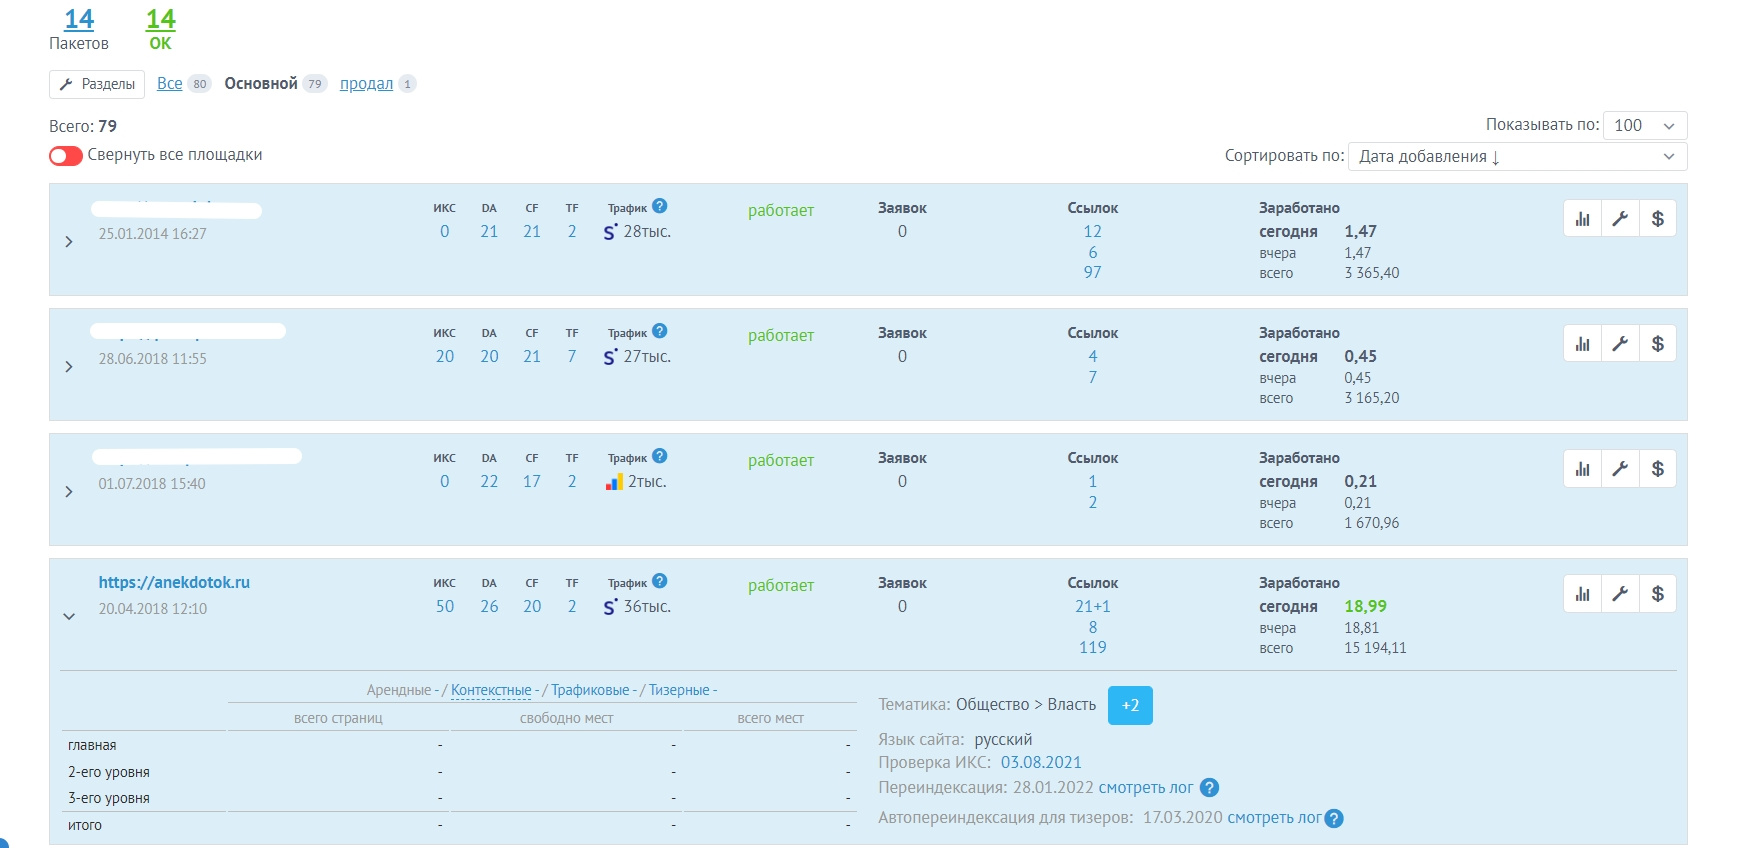This screenshot has height=848, width=1754.
Task: Select the 'Основной' section tab
Action: [261, 84]
